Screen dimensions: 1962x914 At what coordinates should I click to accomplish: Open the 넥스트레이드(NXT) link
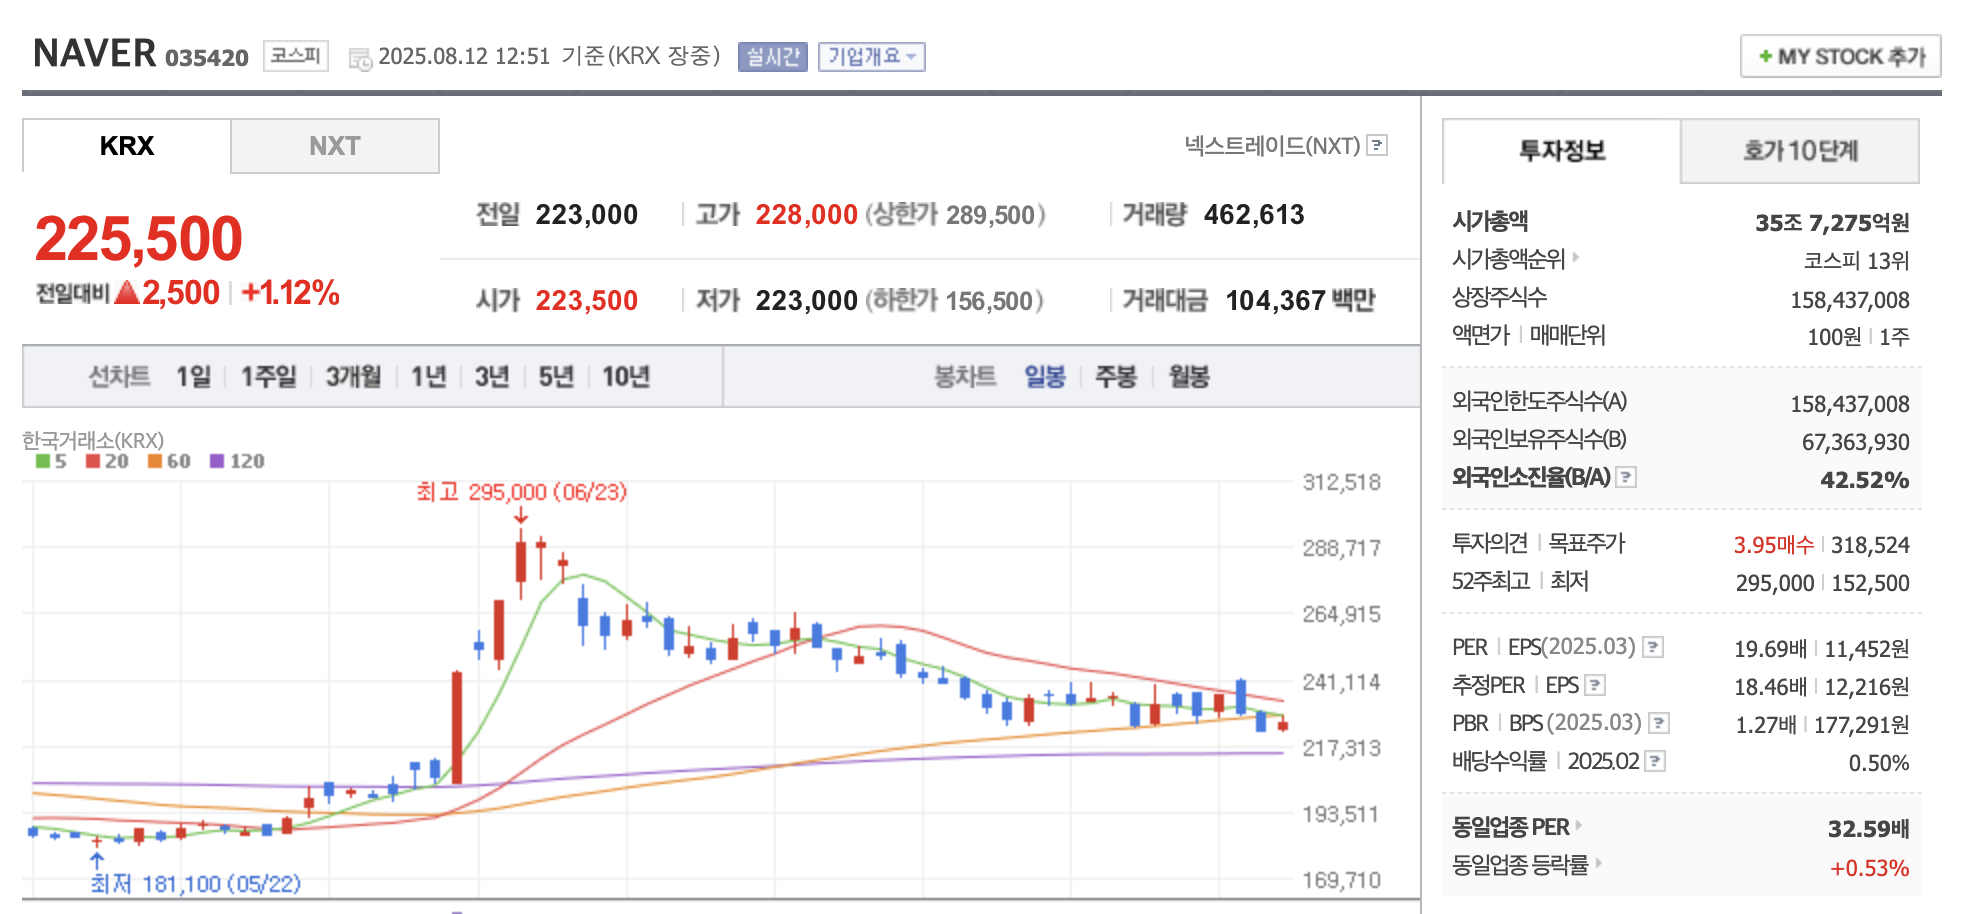coord(1272,146)
